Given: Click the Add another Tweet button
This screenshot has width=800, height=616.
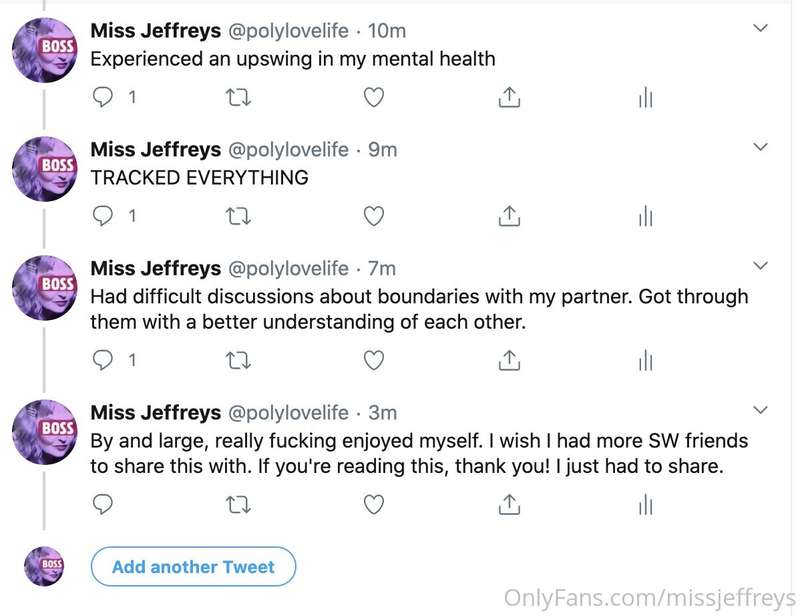Looking at the screenshot, I should [193, 566].
